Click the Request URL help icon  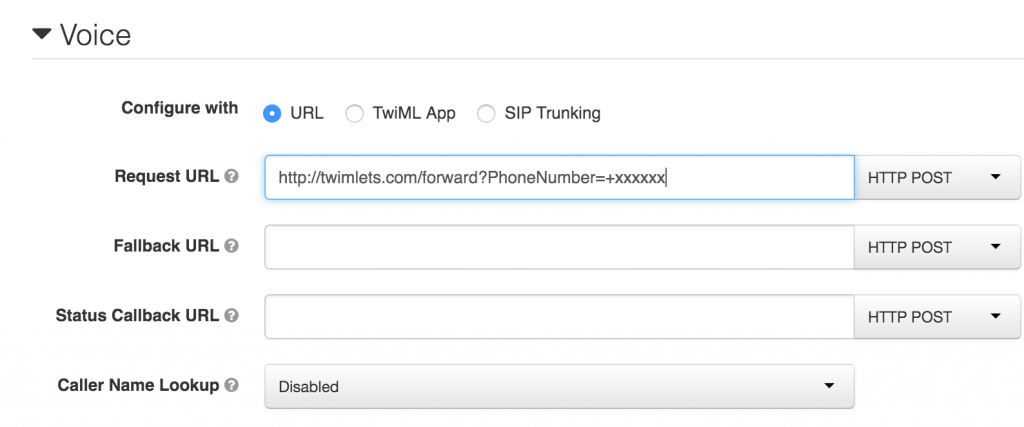[x=232, y=177]
